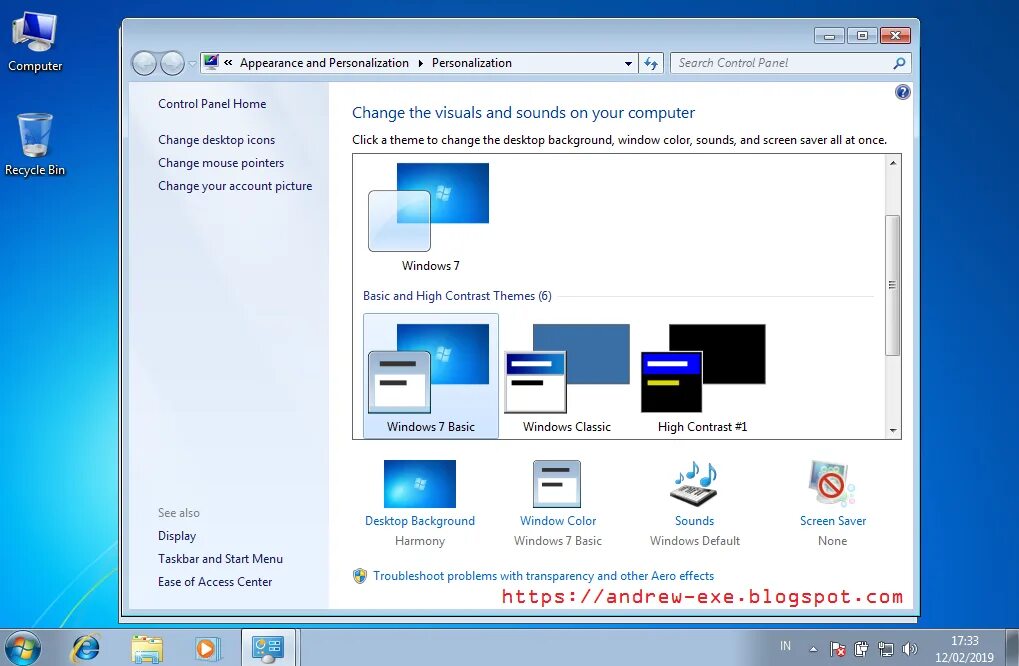Click the Back navigation button
The image size is (1019, 666).
pyautogui.click(x=144, y=63)
